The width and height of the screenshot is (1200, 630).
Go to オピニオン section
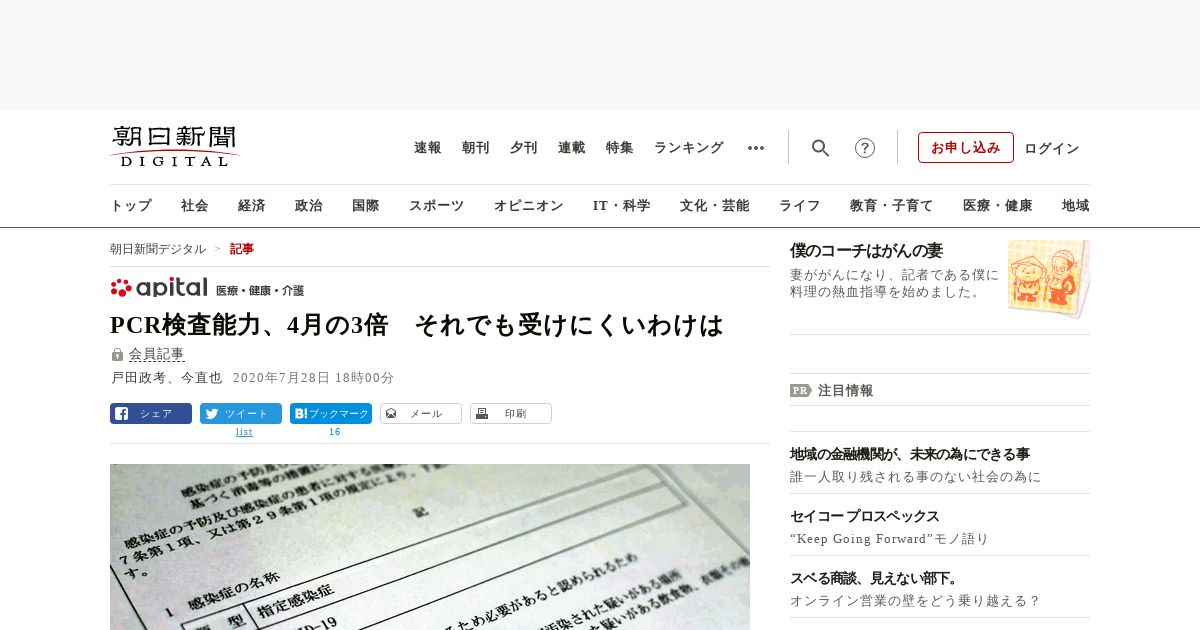click(x=528, y=206)
